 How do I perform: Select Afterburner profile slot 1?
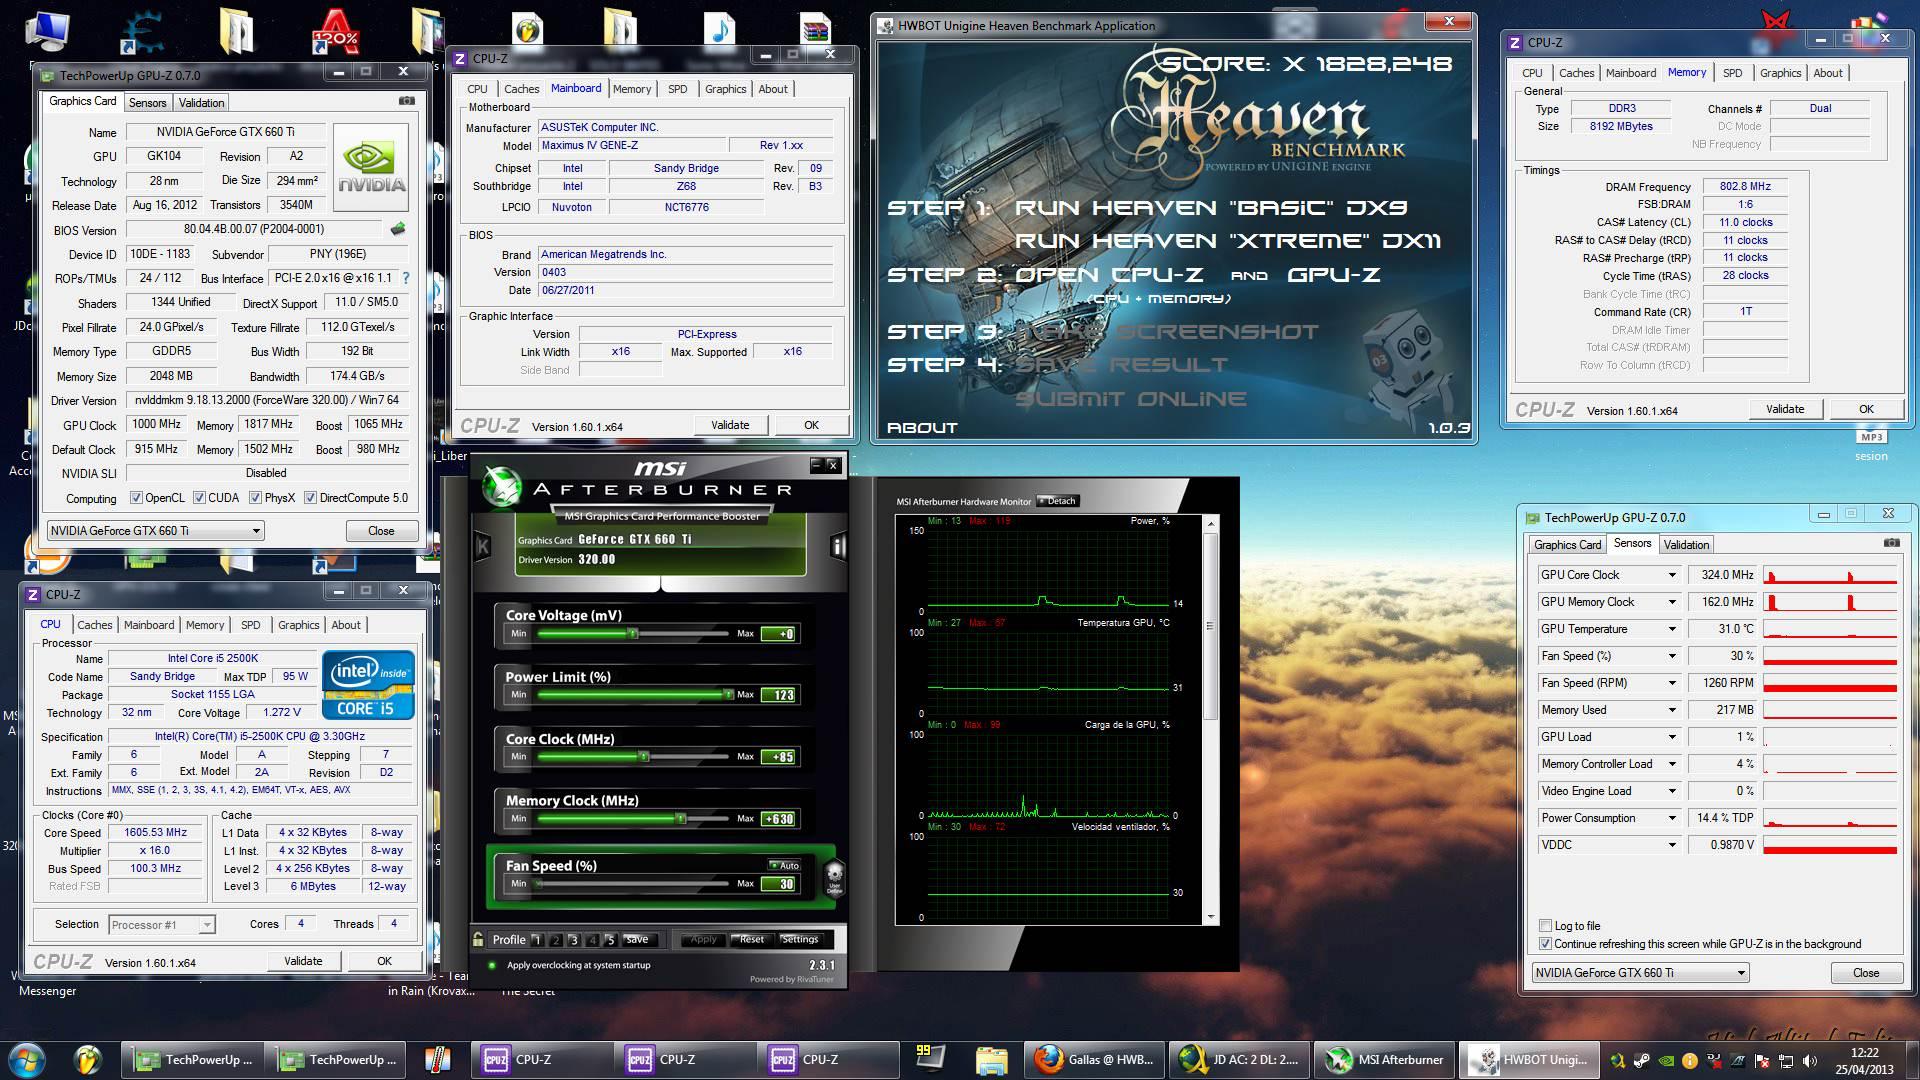tap(537, 940)
